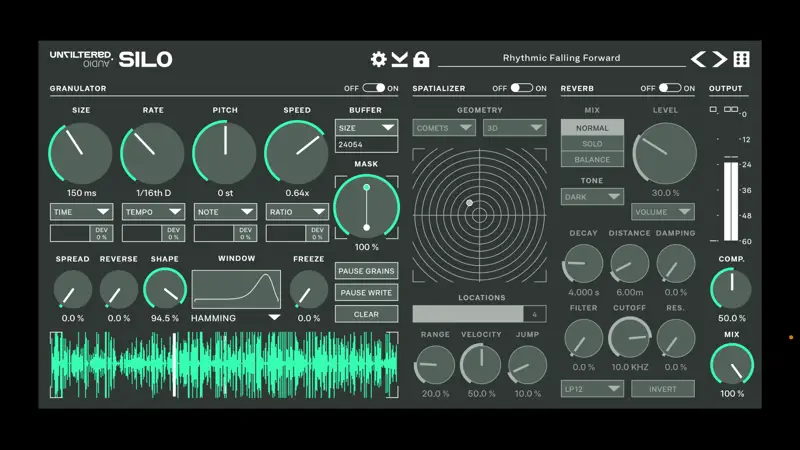Image resolution: width=800 pixels, height=450 pixels.
Task: Click the green waveform buffer display
Action: 224,364
